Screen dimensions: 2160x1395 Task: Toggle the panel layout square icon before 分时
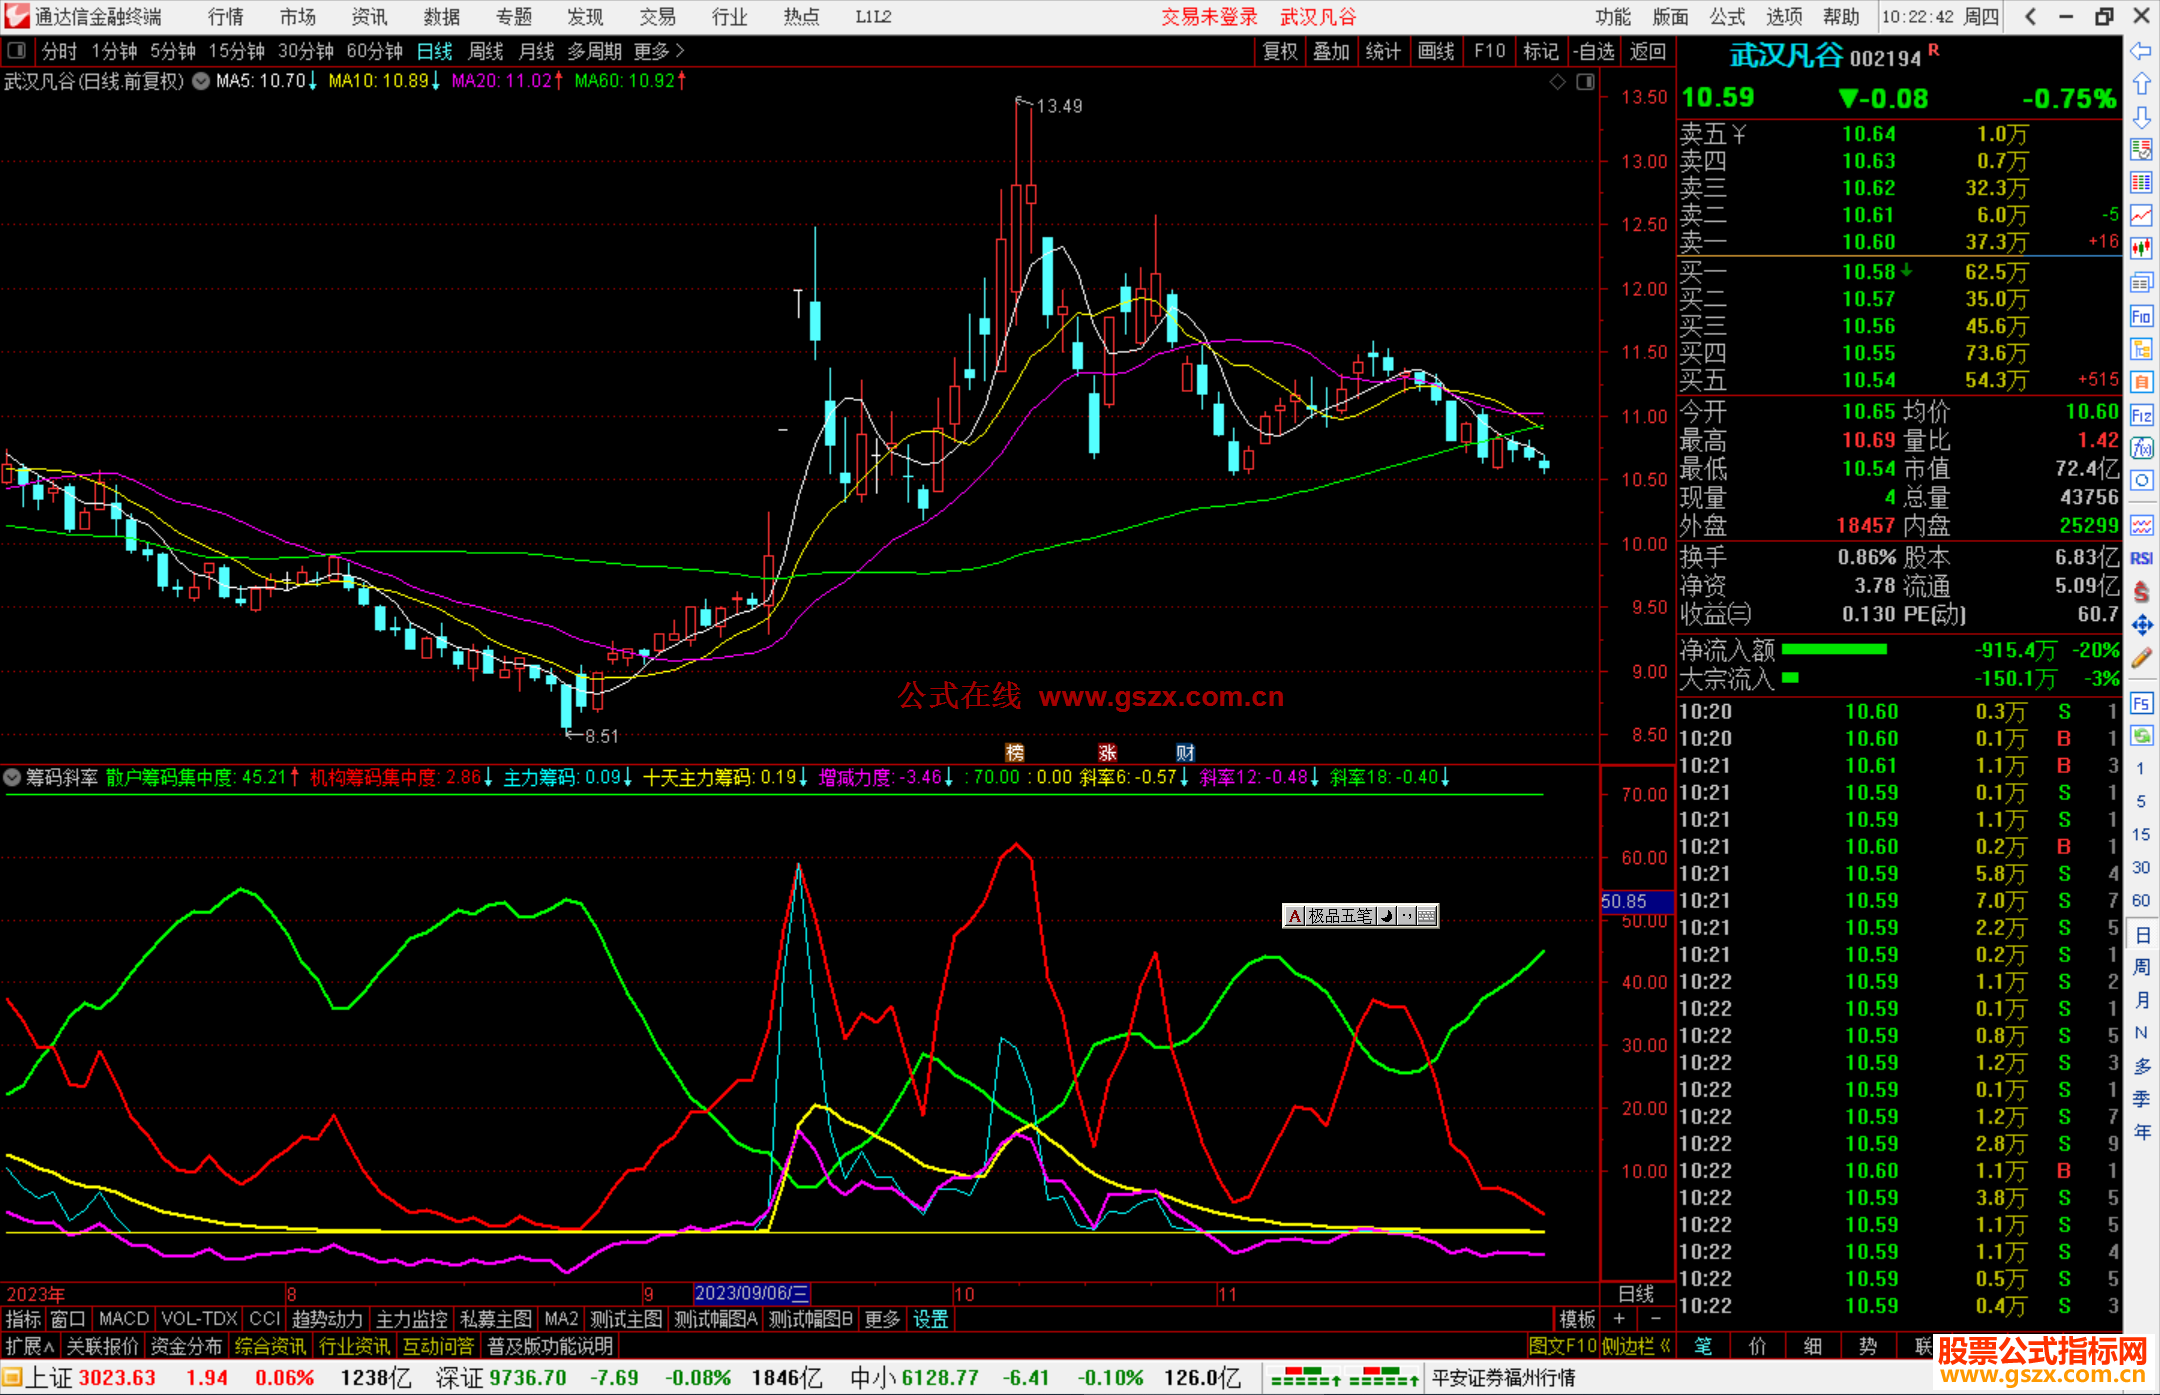[17, 51]
